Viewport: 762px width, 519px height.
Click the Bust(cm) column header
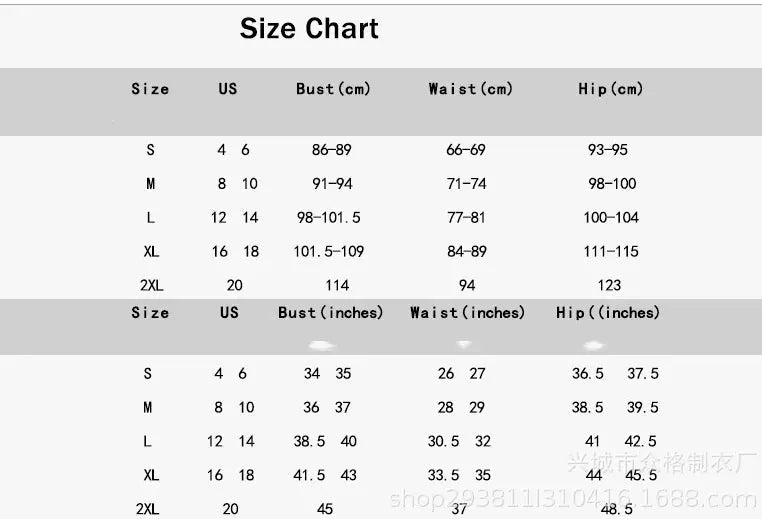click(333, 89)
